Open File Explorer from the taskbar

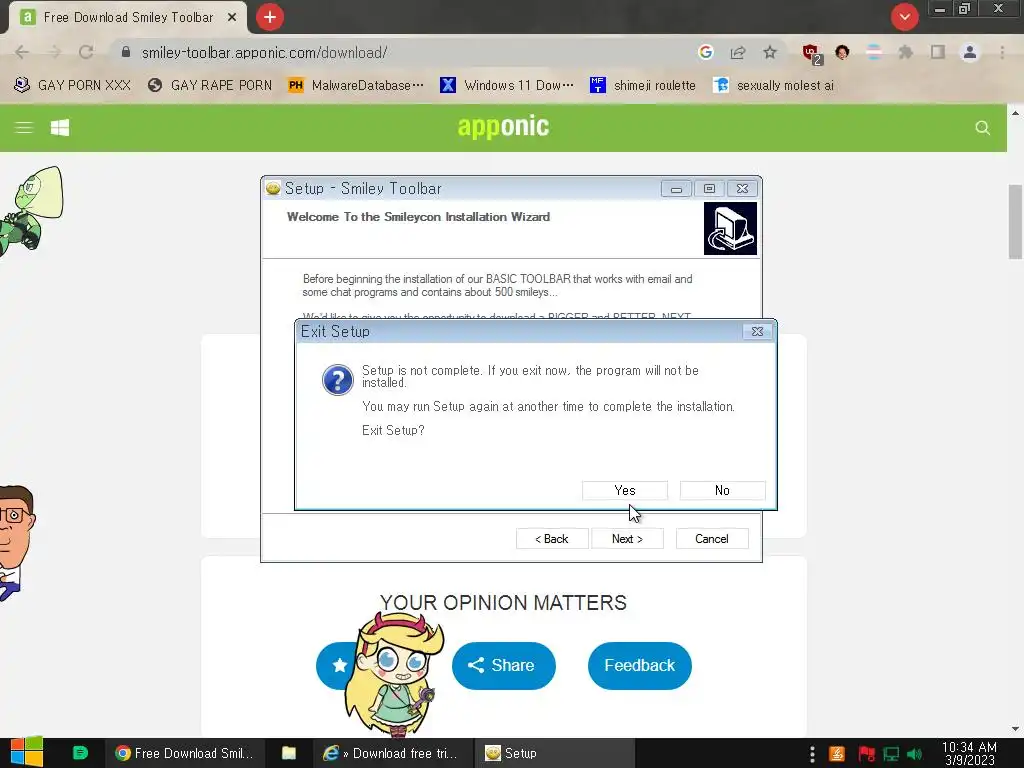coord(289,754)
